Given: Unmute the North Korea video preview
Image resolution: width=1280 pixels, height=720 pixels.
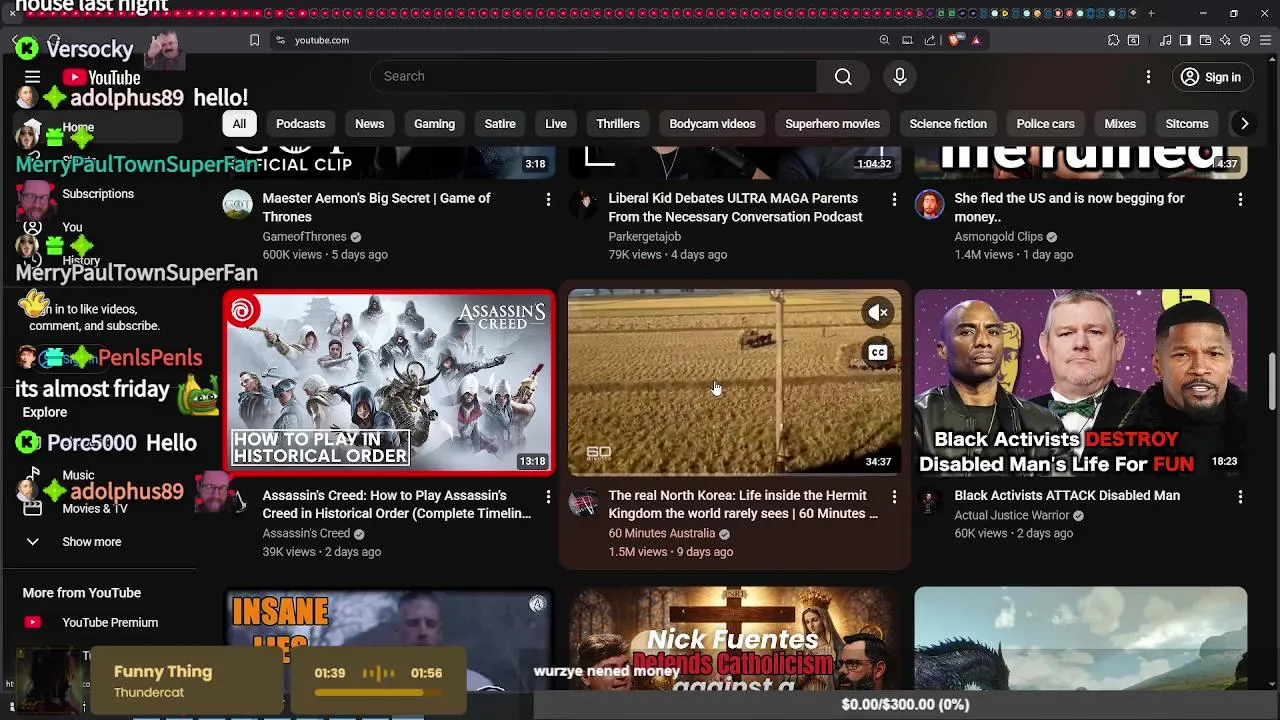Looking at the screenshot, I should 878,313.
